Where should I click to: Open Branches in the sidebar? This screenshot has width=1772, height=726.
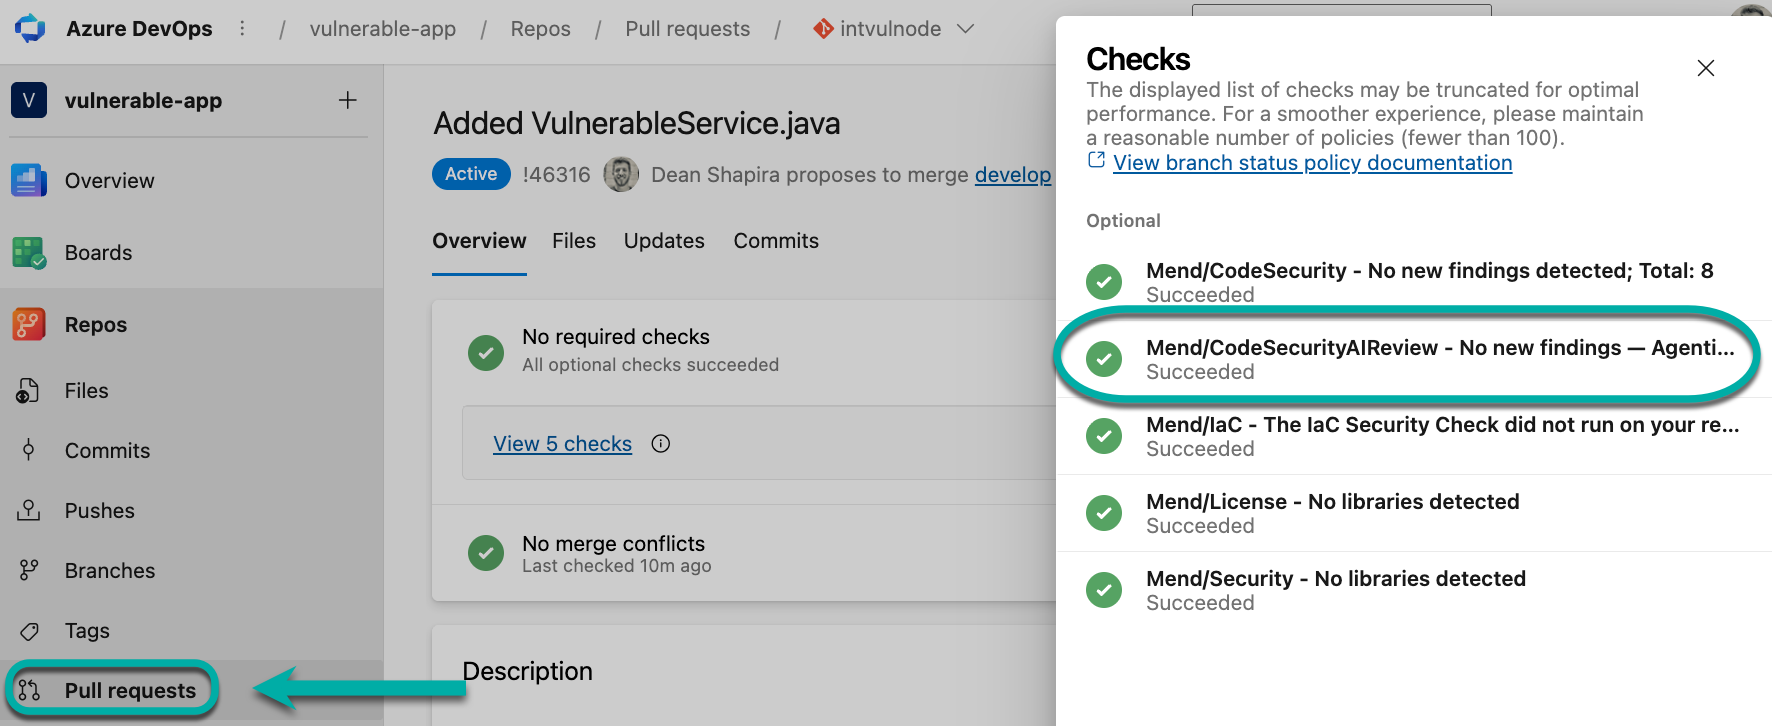coord(110,571)
